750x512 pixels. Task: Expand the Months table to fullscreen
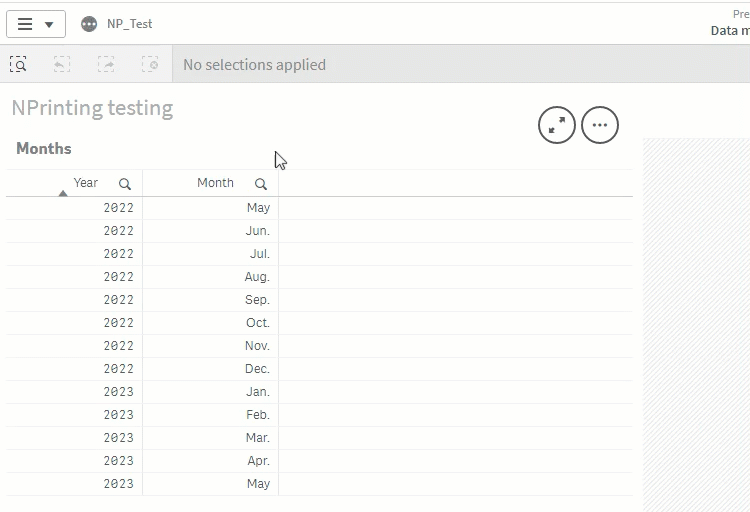click(557, 125)
